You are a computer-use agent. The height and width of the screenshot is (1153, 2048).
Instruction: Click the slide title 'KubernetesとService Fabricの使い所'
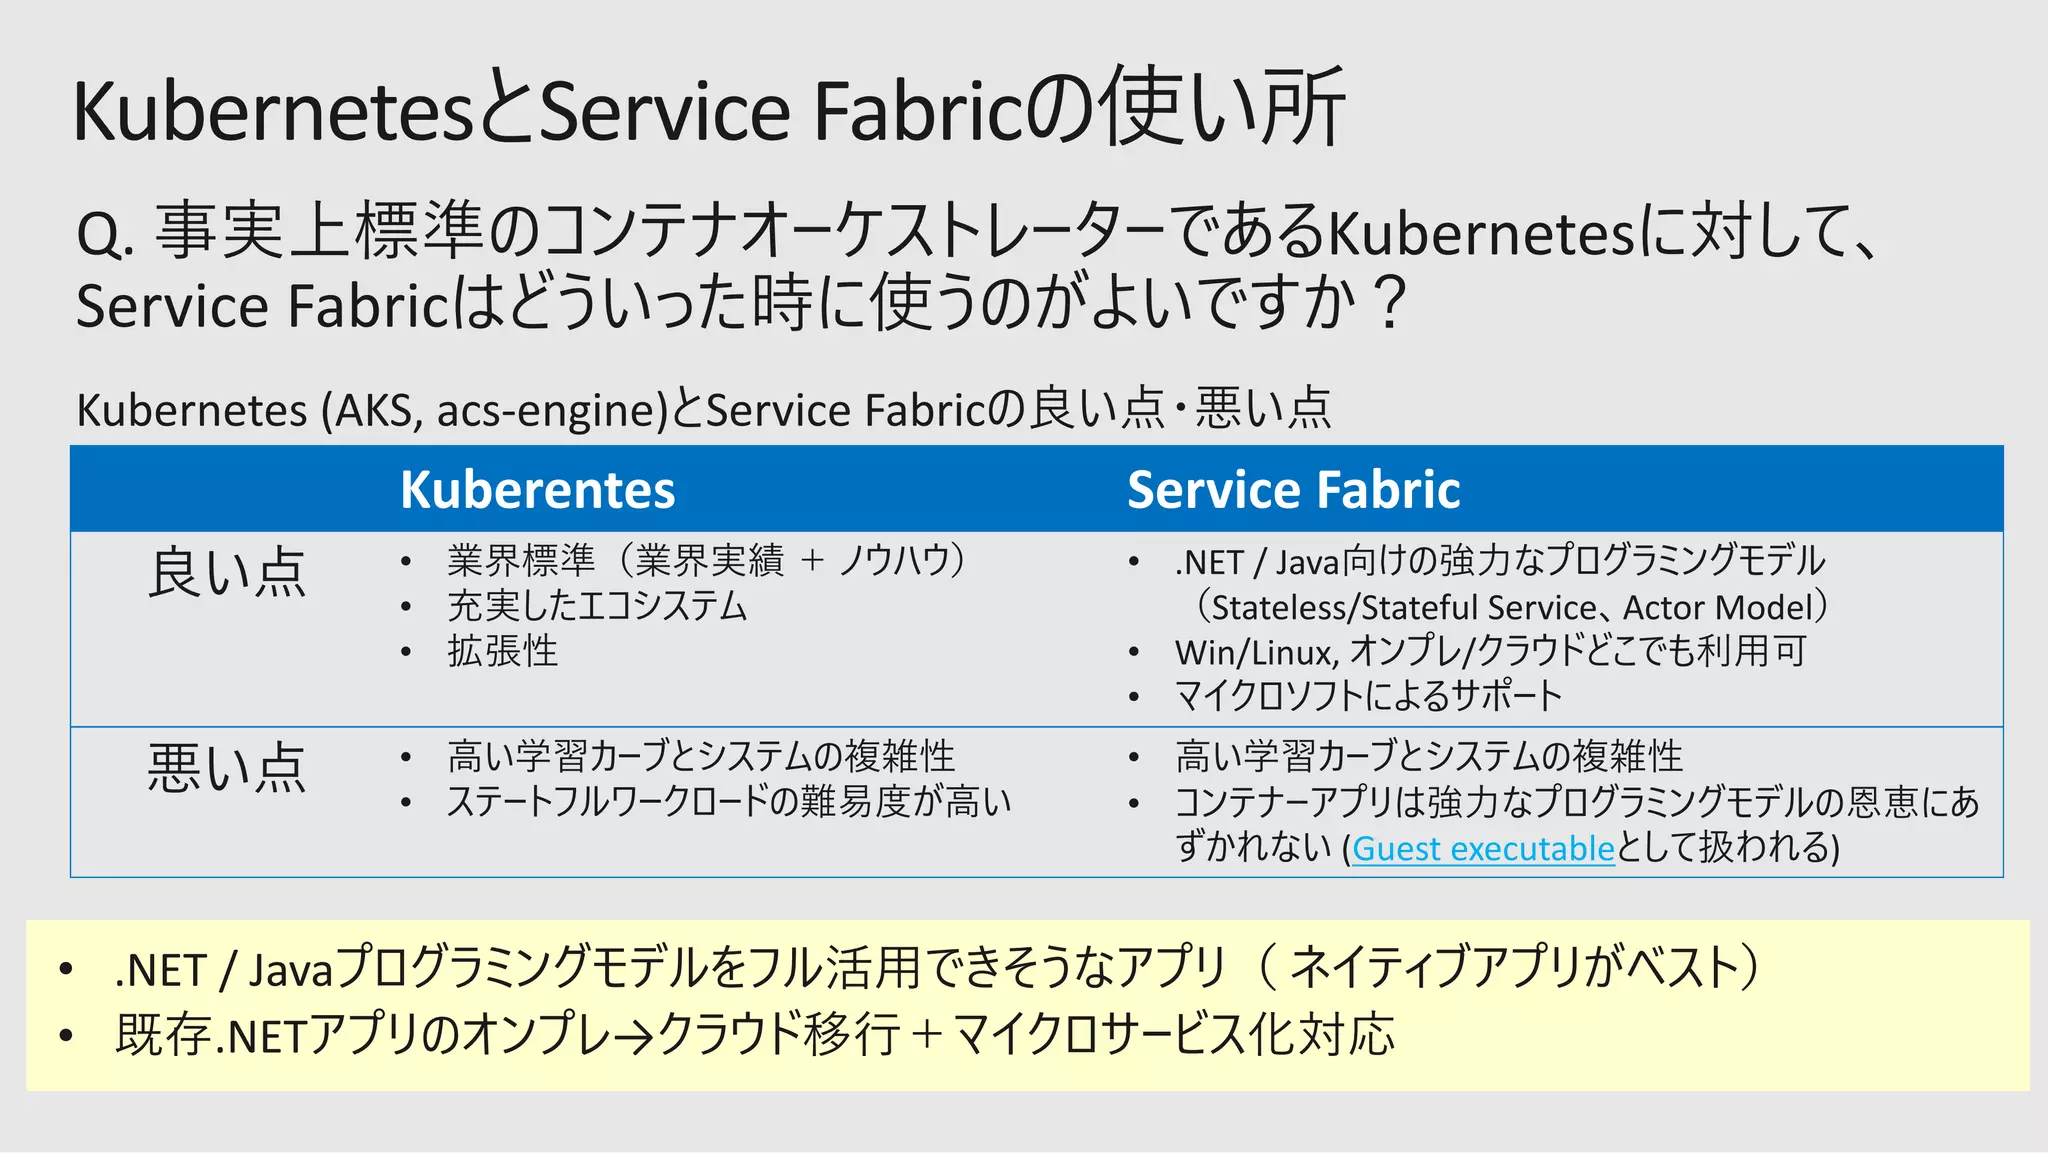click(709, 108)
